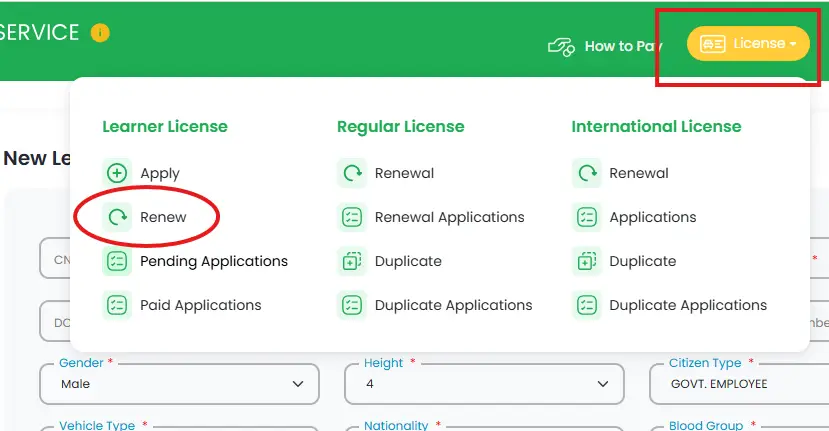This screenshot has height=431, width=829.
Task: Click the Regular License Duplicate icon
Action: [x=352, y=261]
